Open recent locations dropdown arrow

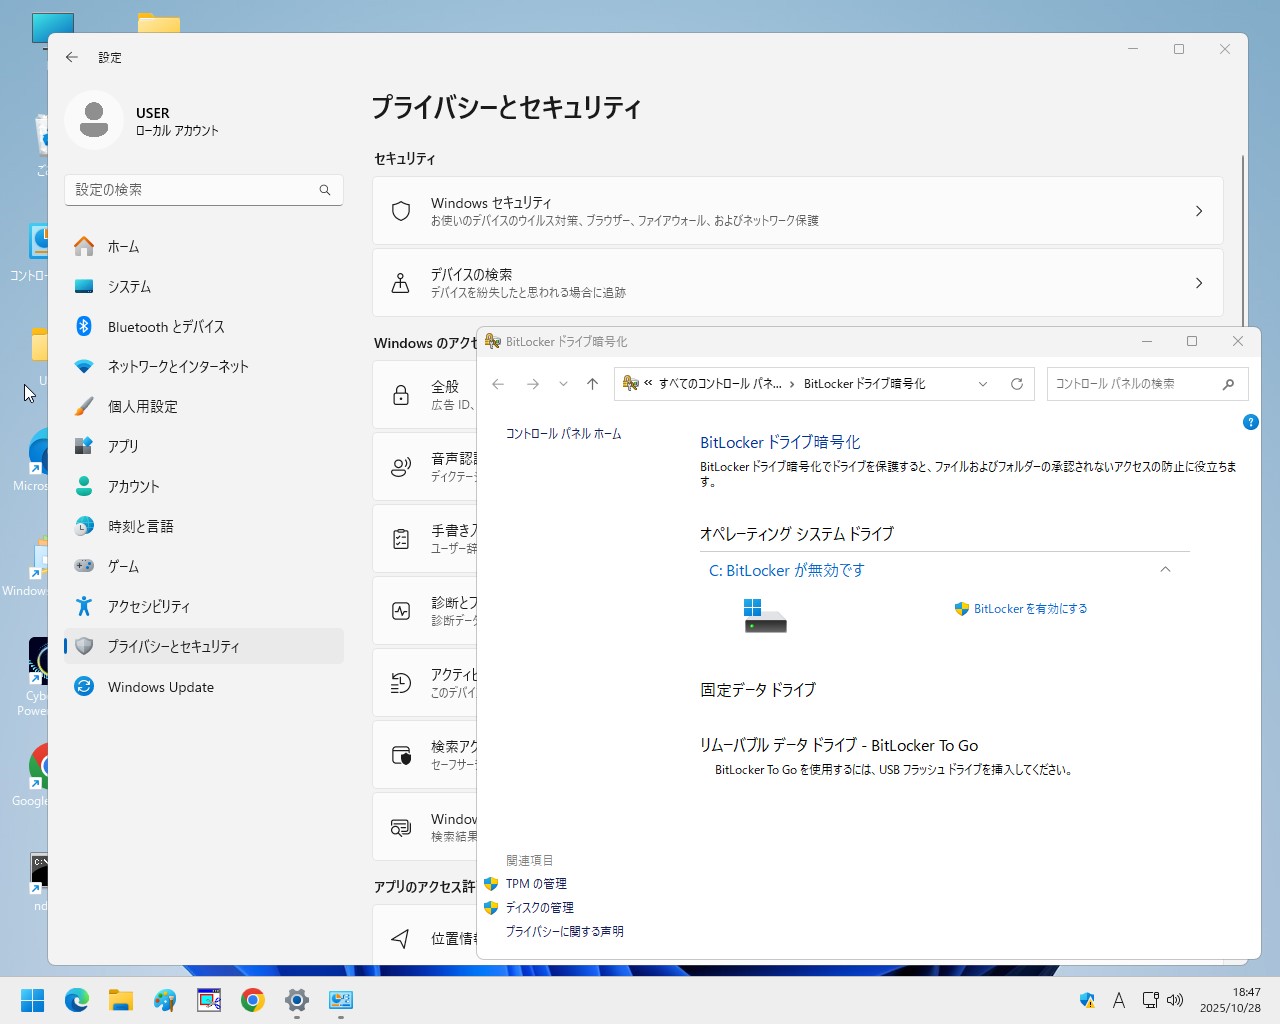click(x=563, y=384)
